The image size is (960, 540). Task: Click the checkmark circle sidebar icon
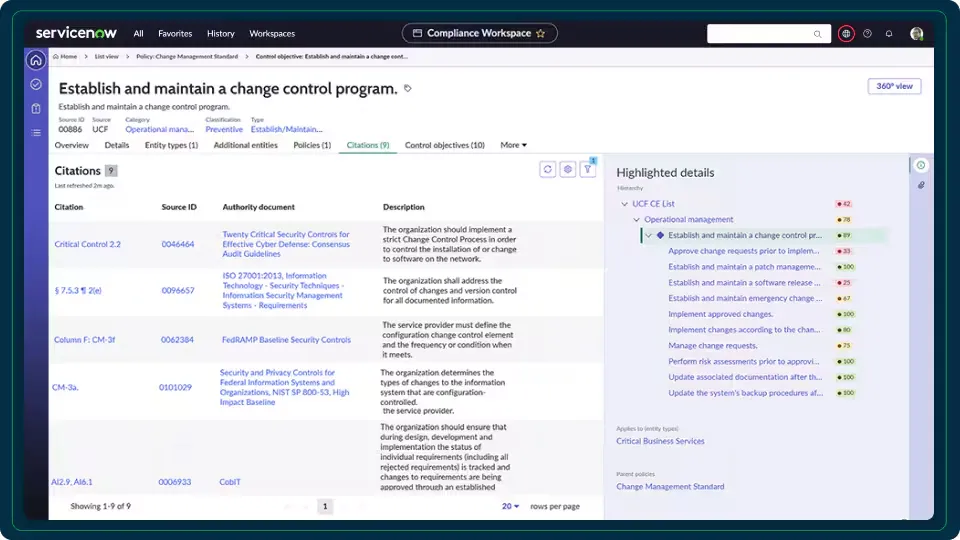(36, 84)
